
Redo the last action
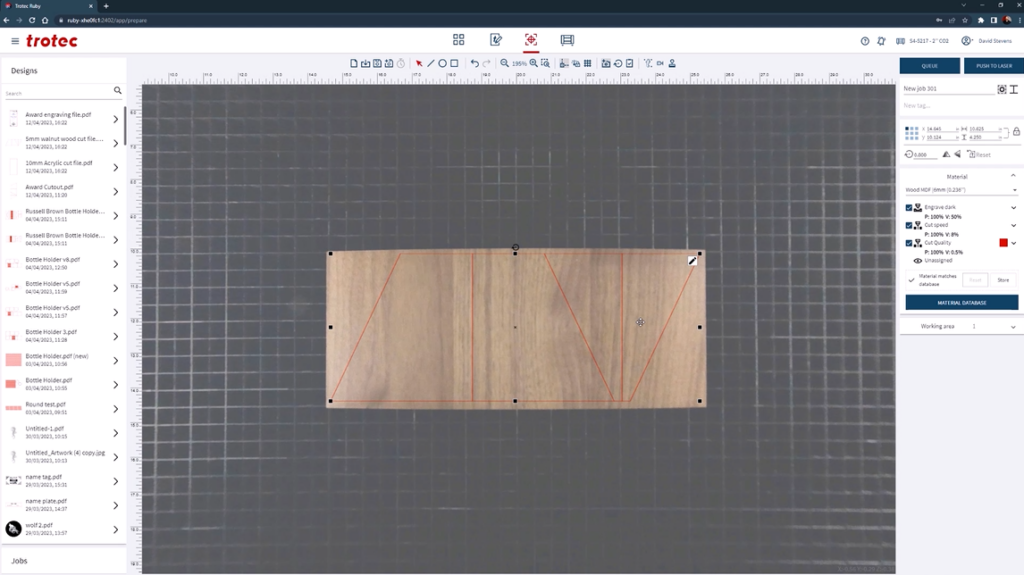(487, 63)
